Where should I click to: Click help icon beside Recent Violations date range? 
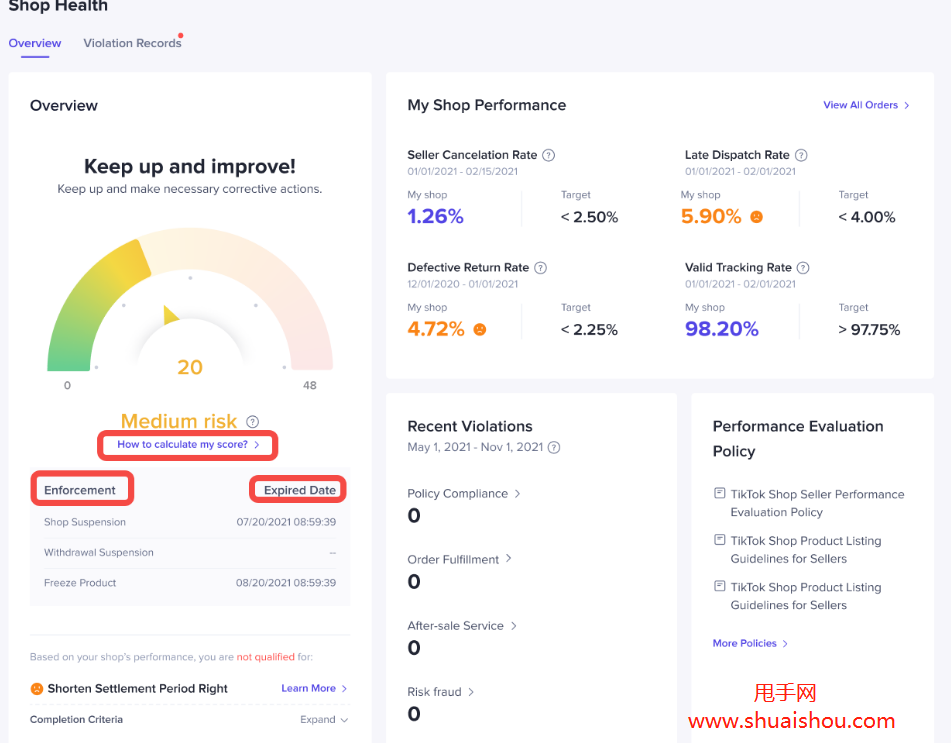[554, 448]
